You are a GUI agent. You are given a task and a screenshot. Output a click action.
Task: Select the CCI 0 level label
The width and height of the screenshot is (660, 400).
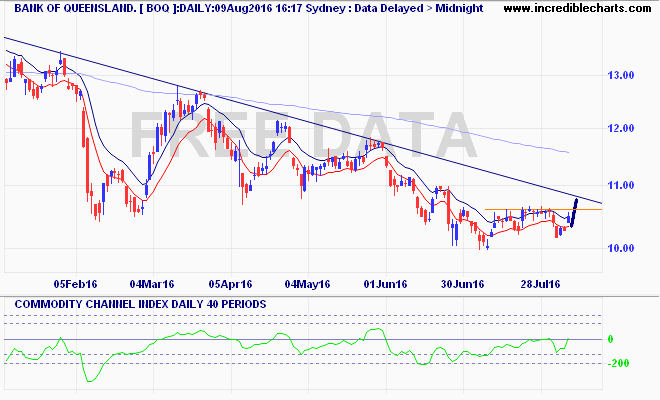(x=610, y=339)
